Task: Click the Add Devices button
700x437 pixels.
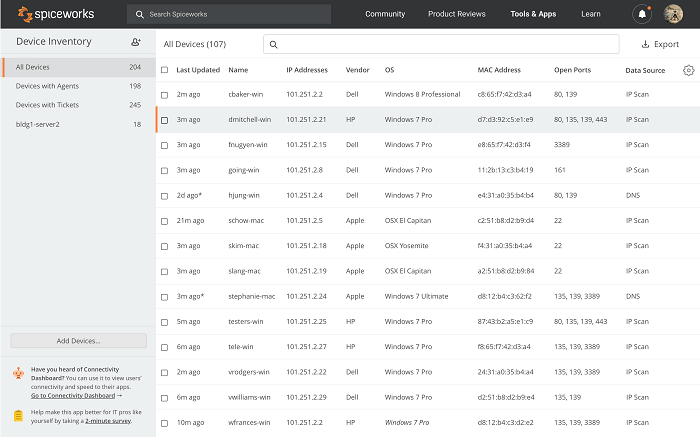Action: coord(79,341)
